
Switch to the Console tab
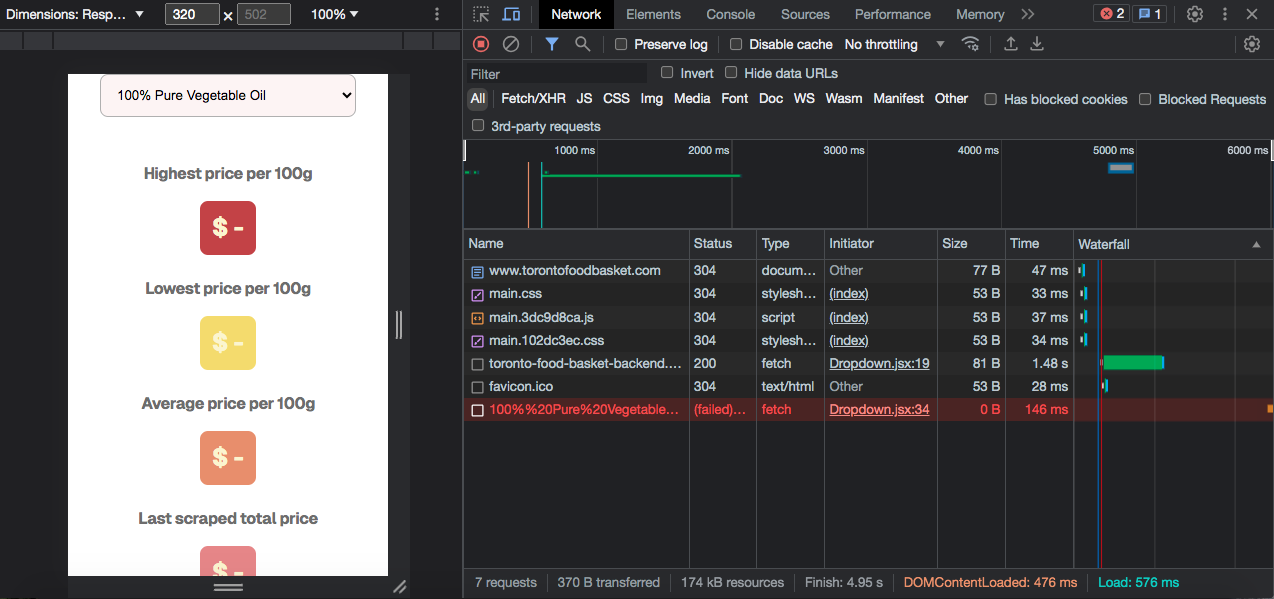[x=730, y=14]
